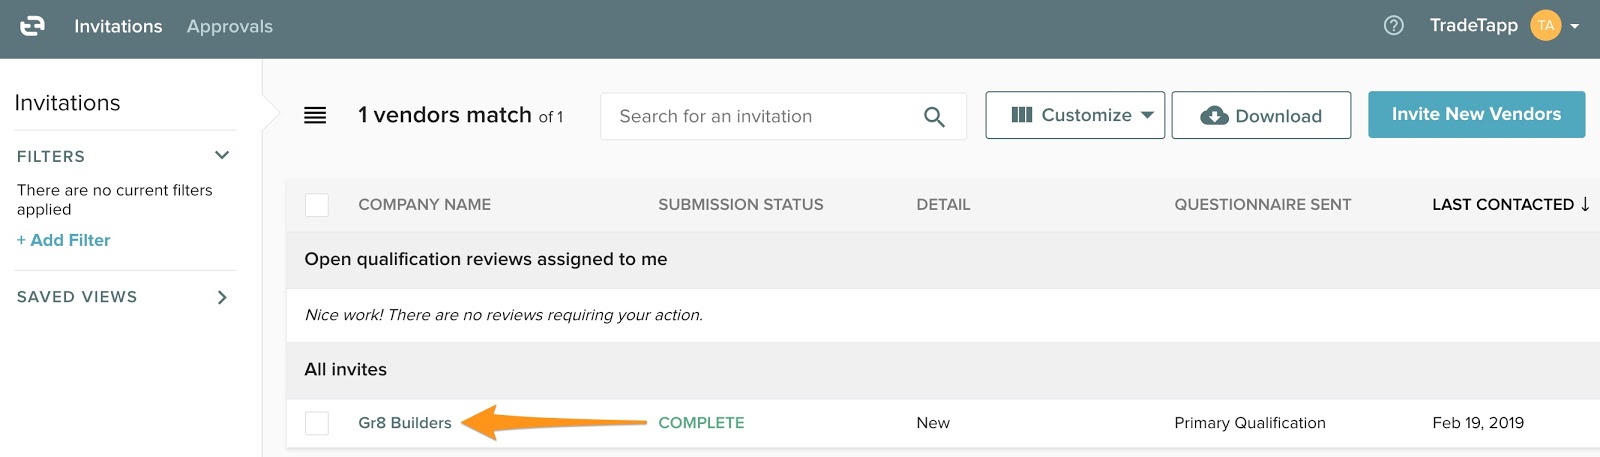Click the Download cloud icon
1600x457 pixels.
pos(1214,116)
